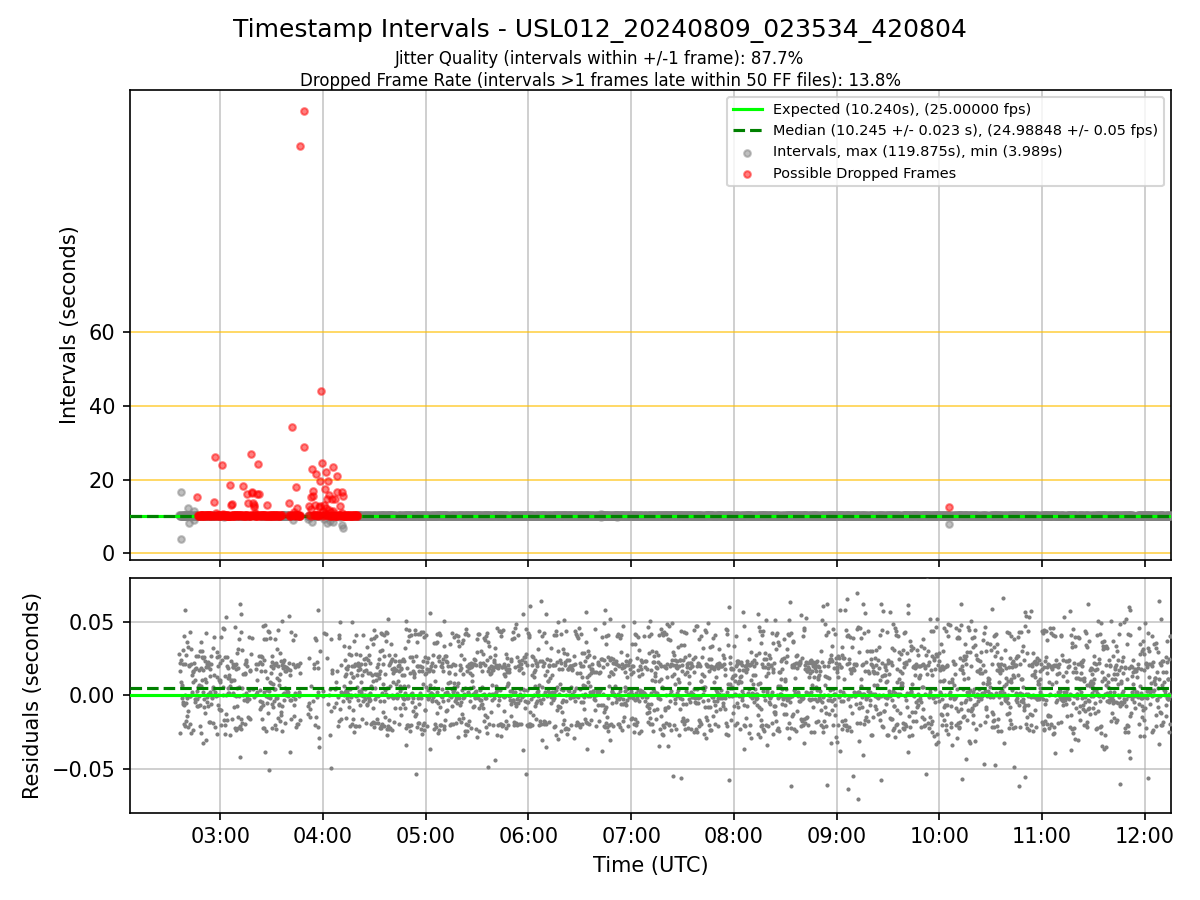The image size is (1200, 900).
Task: Select the 'Dropped Frame Rate' 13.8% subtitle line
Action: pos(600,80)
